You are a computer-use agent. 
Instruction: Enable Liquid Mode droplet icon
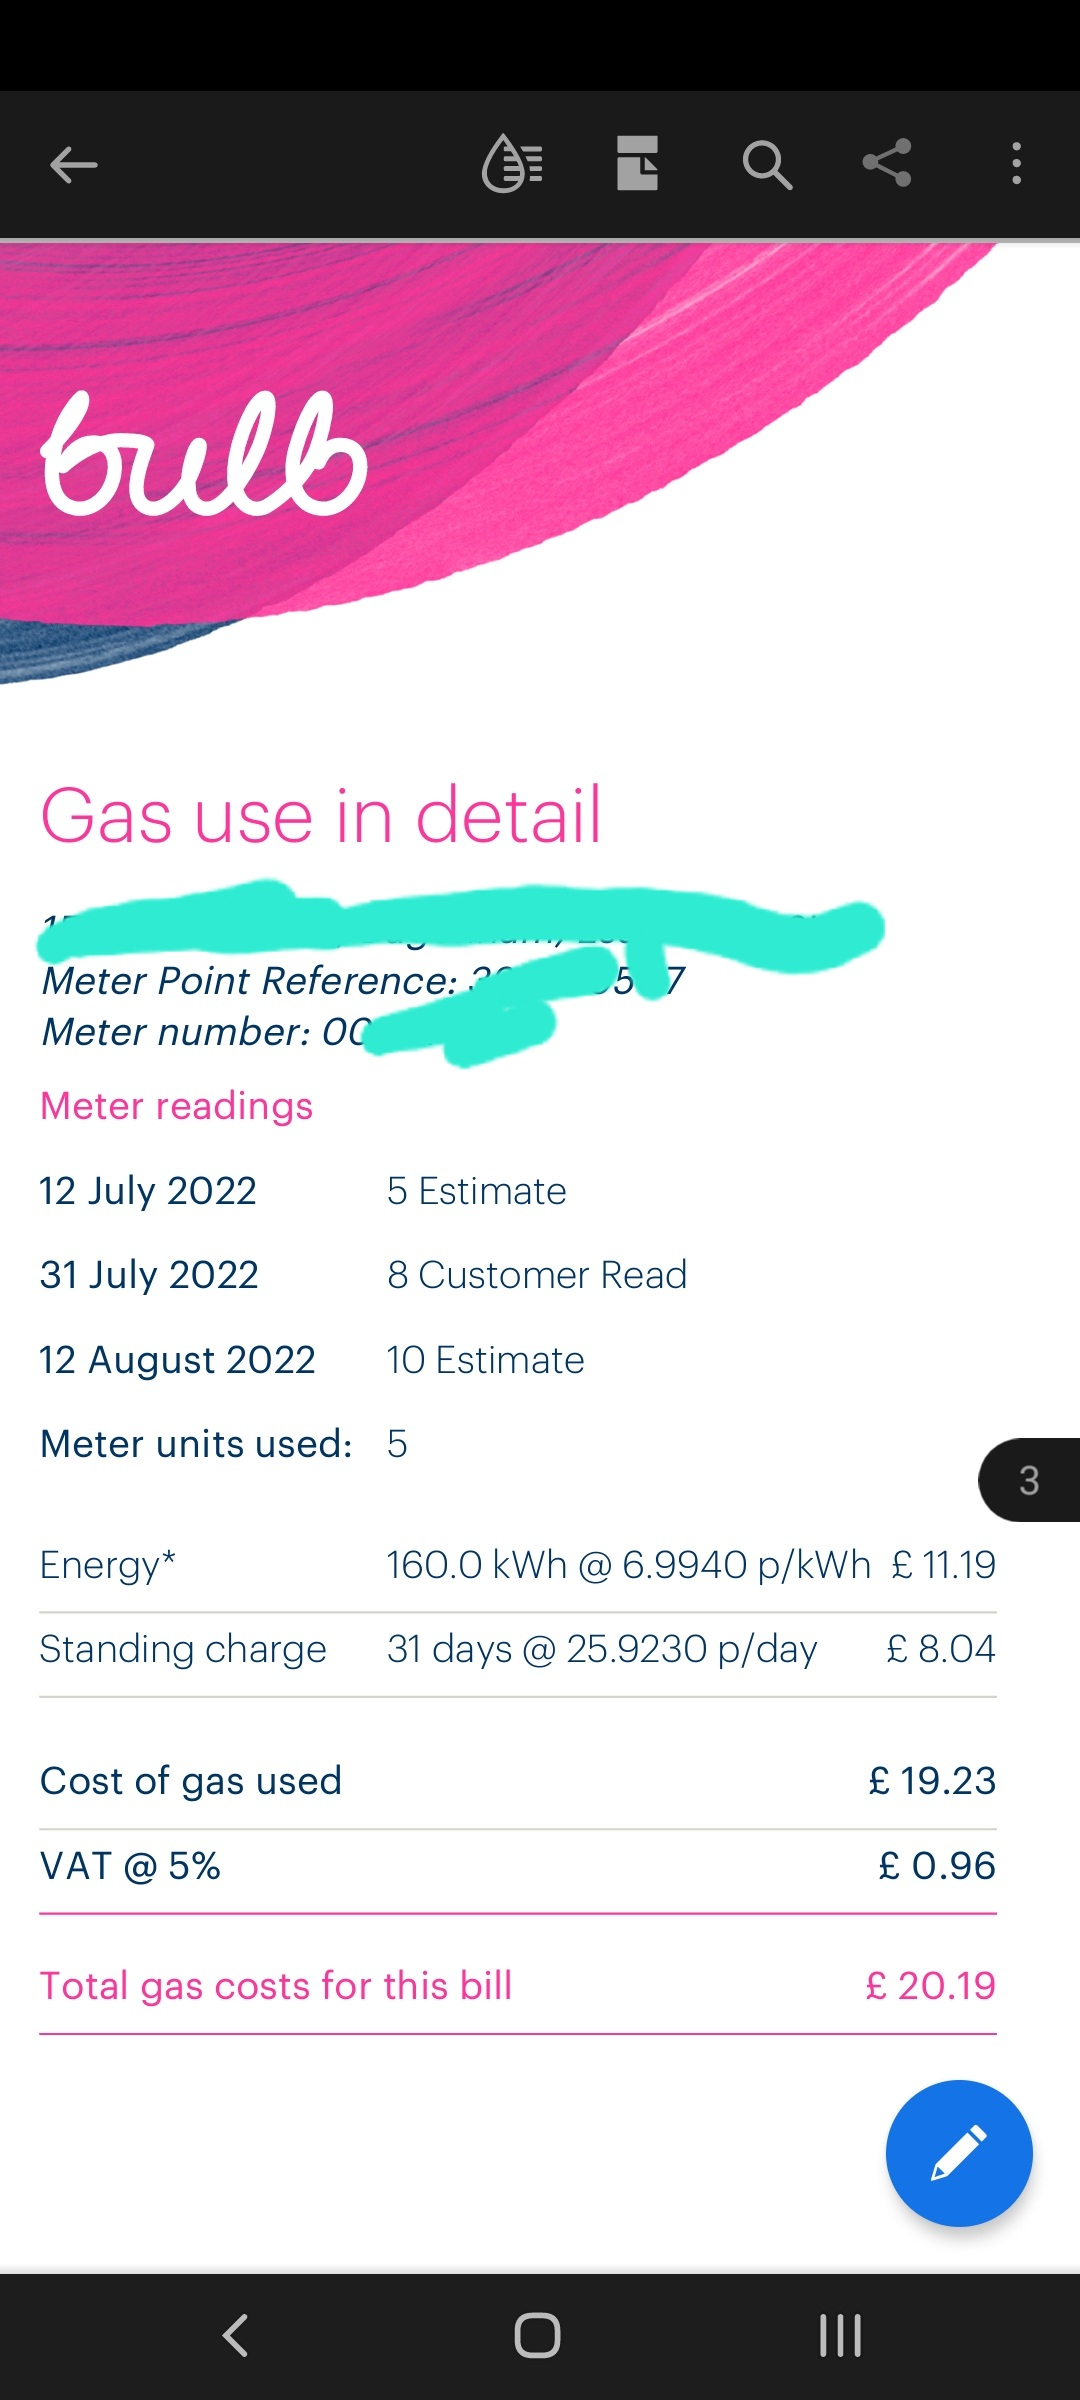pos(512,163)
